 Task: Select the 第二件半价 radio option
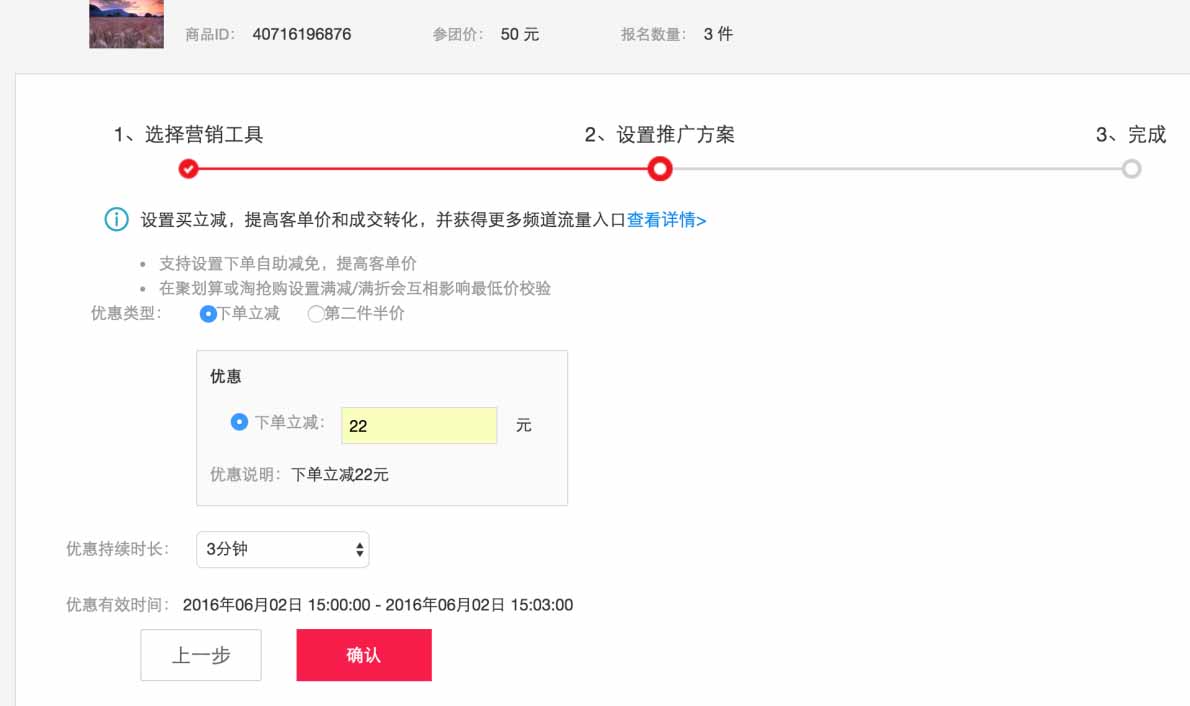[316, 314]
